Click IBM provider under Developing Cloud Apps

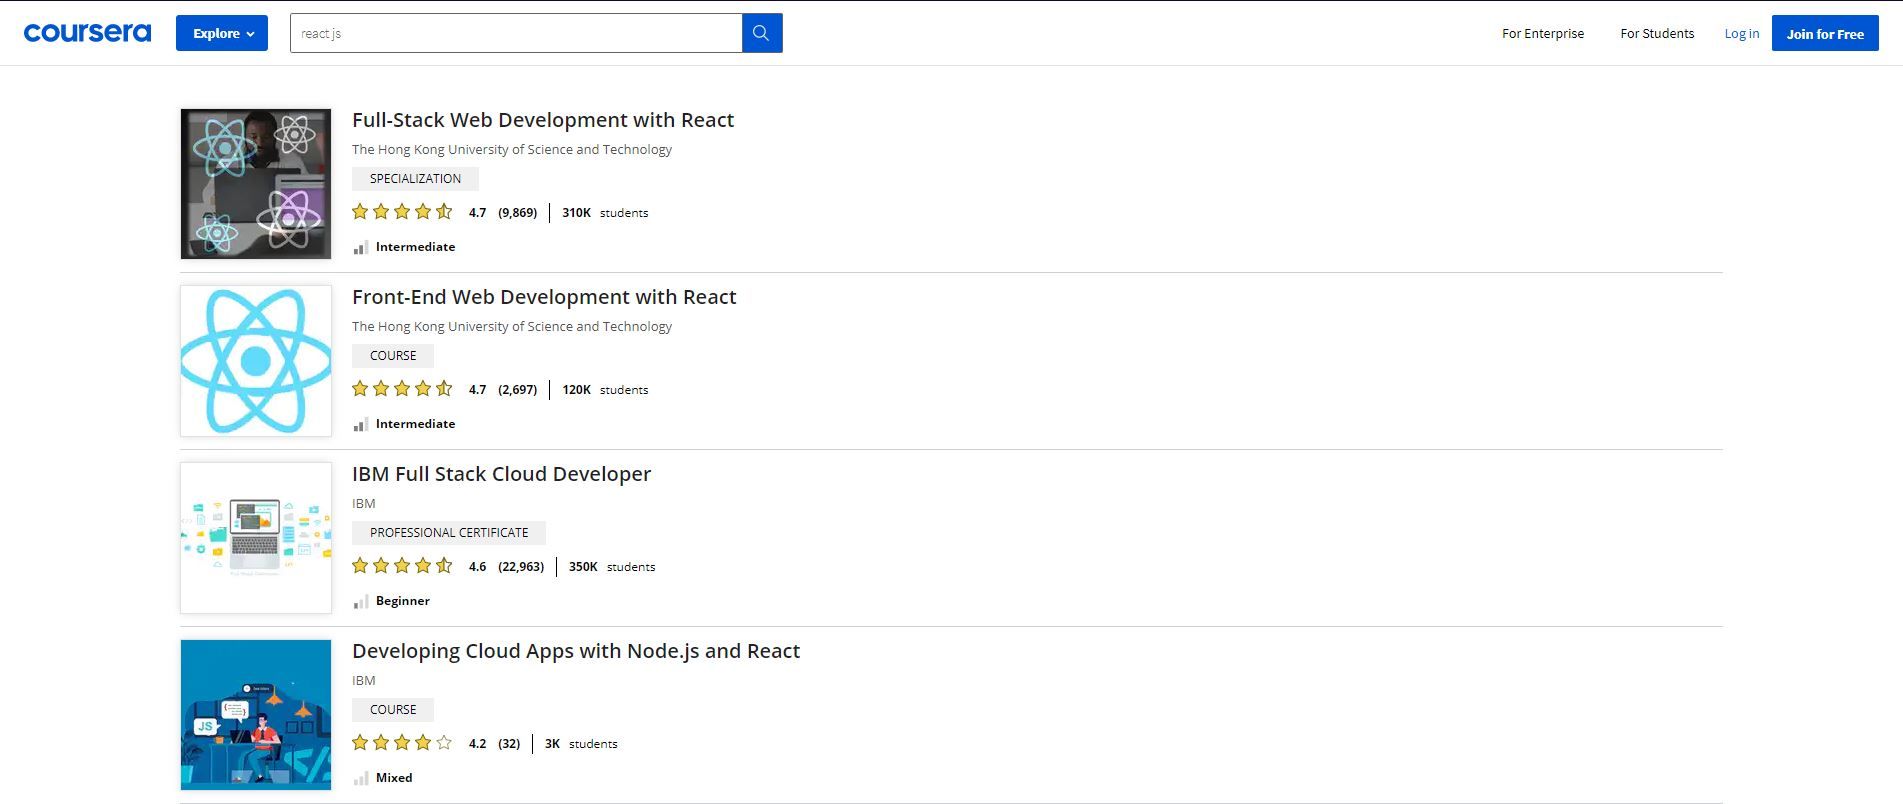click(x=364, y=681)
